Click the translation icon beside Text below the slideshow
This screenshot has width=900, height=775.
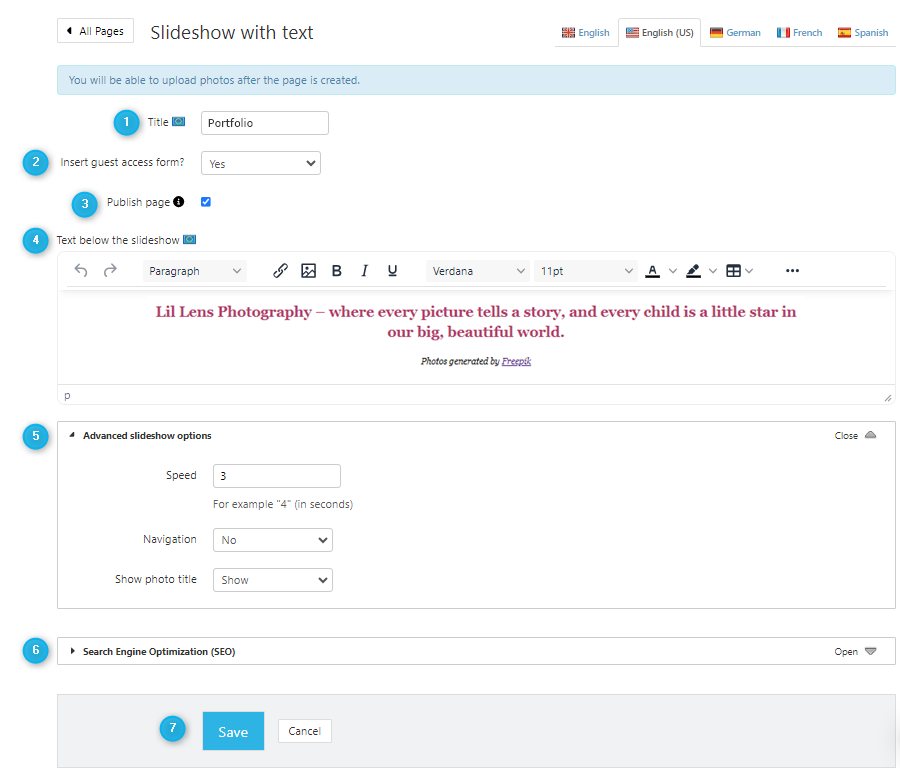click(189, 239)
